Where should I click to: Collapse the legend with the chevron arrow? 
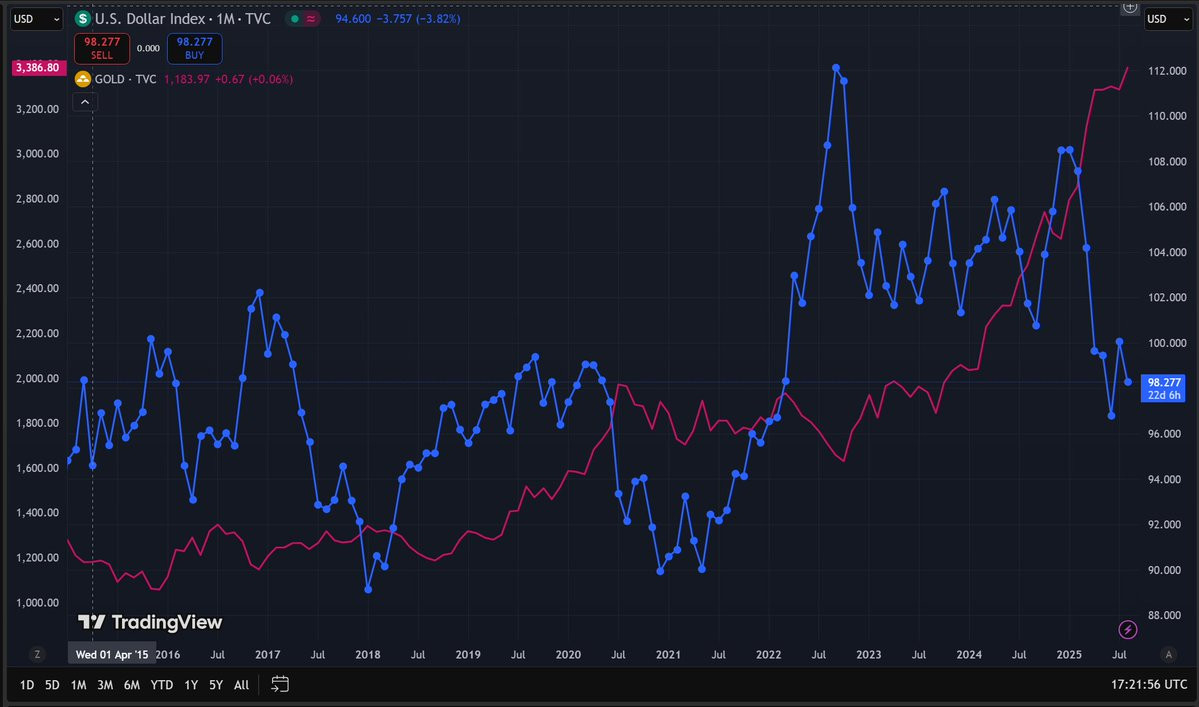tap(85, 102)
